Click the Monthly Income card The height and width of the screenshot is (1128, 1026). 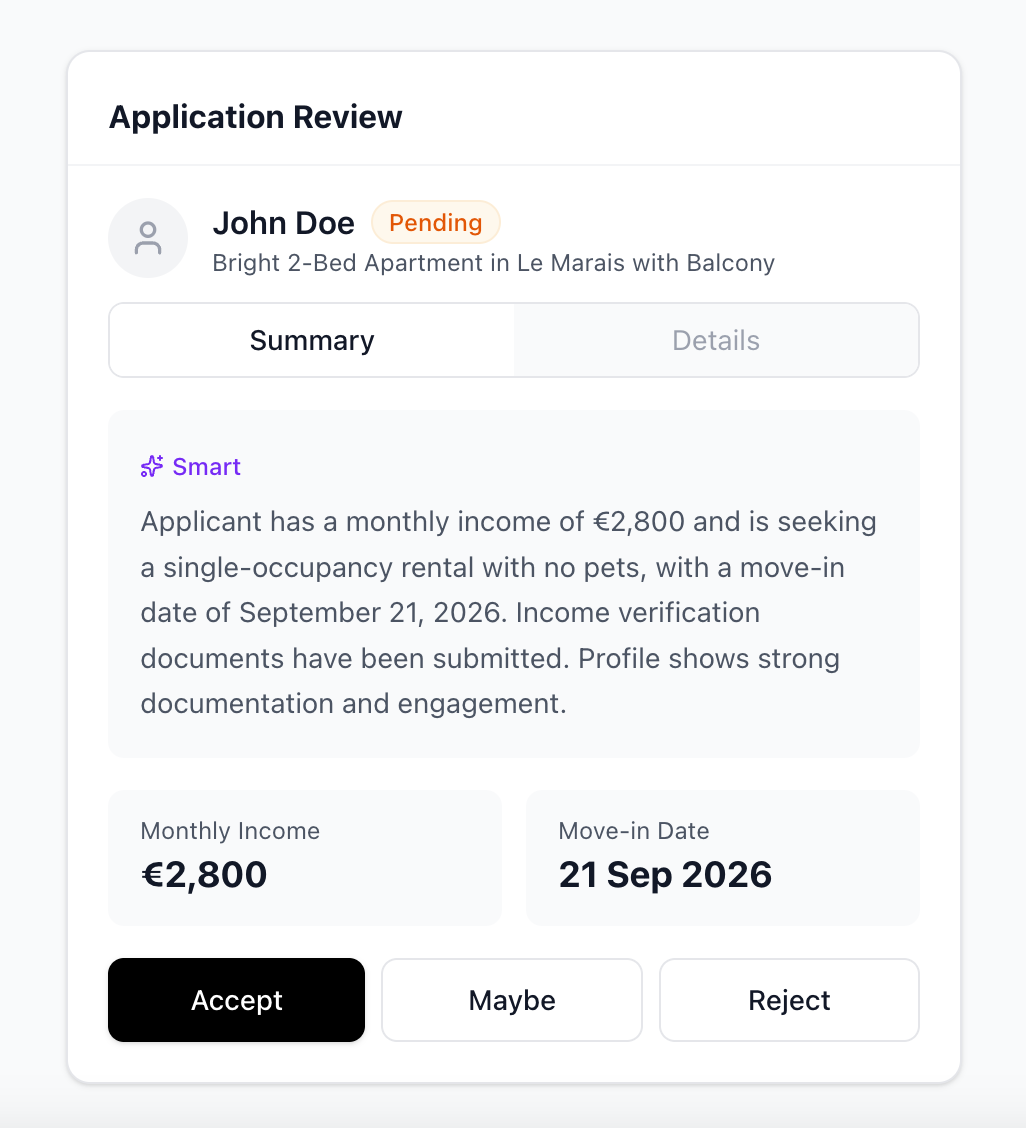click(304, 857)
